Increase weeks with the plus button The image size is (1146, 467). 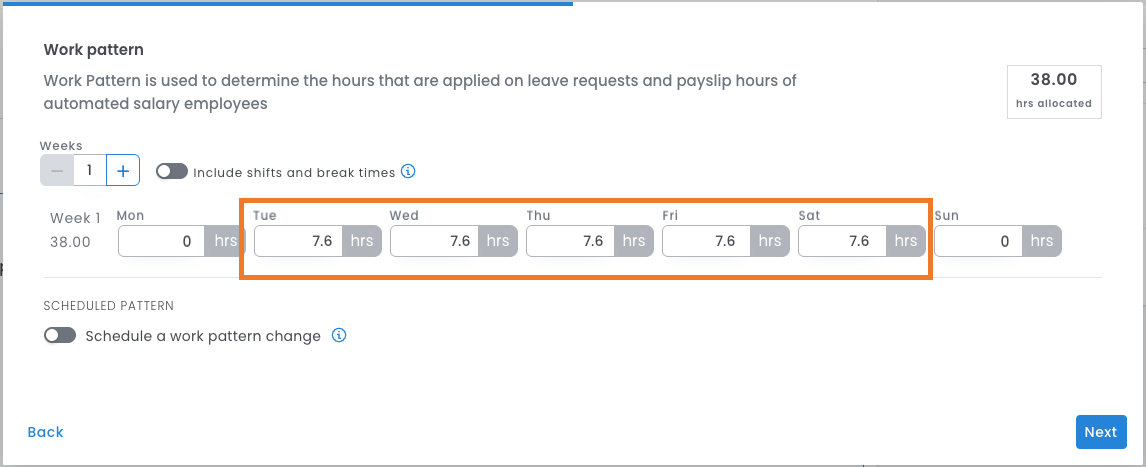click(123, 171)
